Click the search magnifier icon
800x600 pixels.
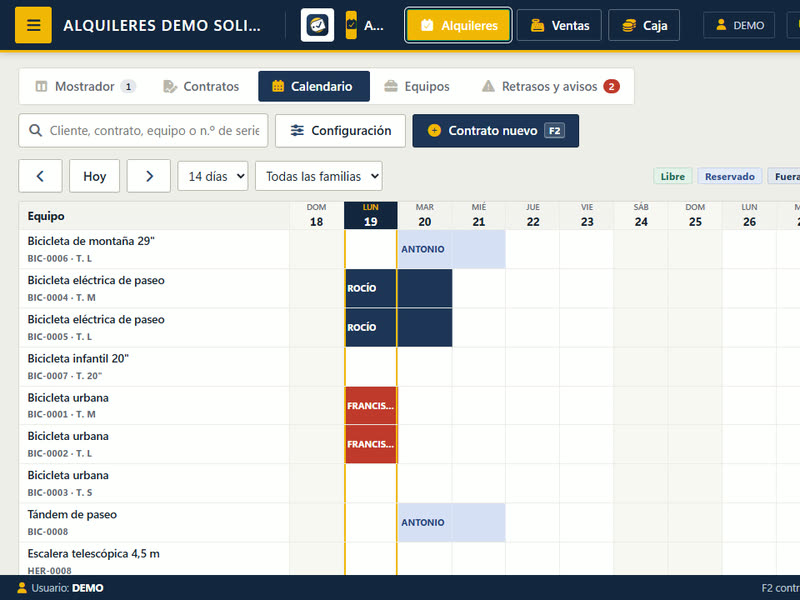(x=35, y=131)
